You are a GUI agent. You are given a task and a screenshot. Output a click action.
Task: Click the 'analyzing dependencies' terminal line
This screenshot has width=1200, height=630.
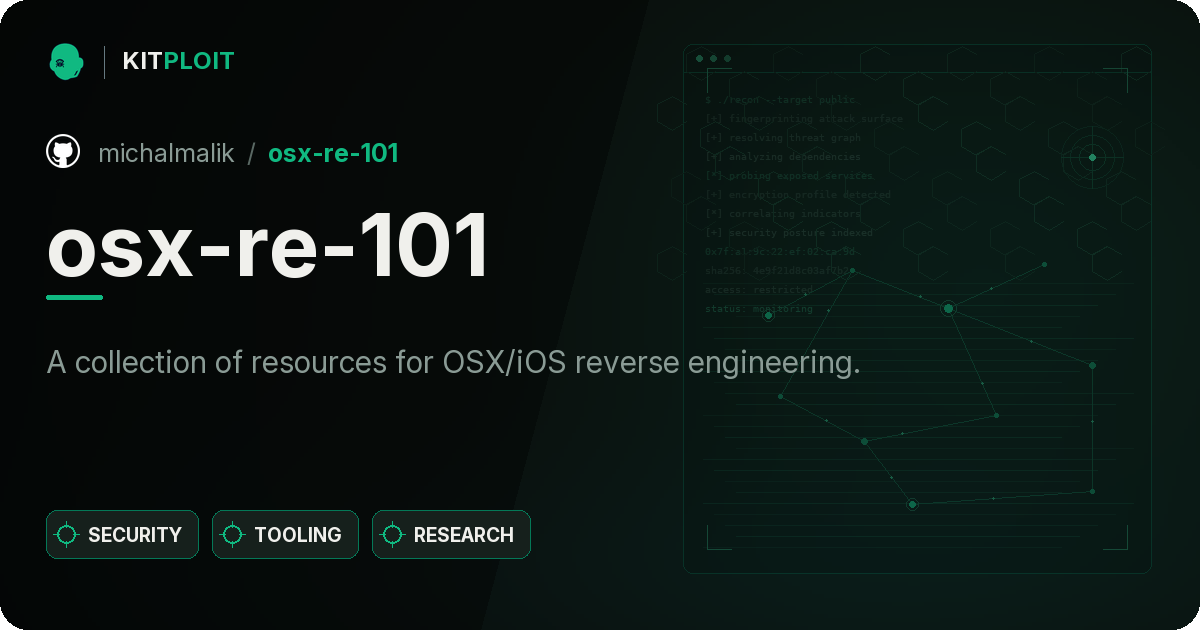tap(782, 157)
